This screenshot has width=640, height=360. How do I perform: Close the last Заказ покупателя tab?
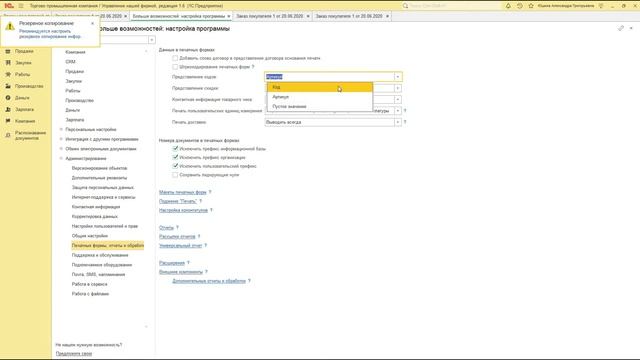pyautogui.click(x=387, y=16)
